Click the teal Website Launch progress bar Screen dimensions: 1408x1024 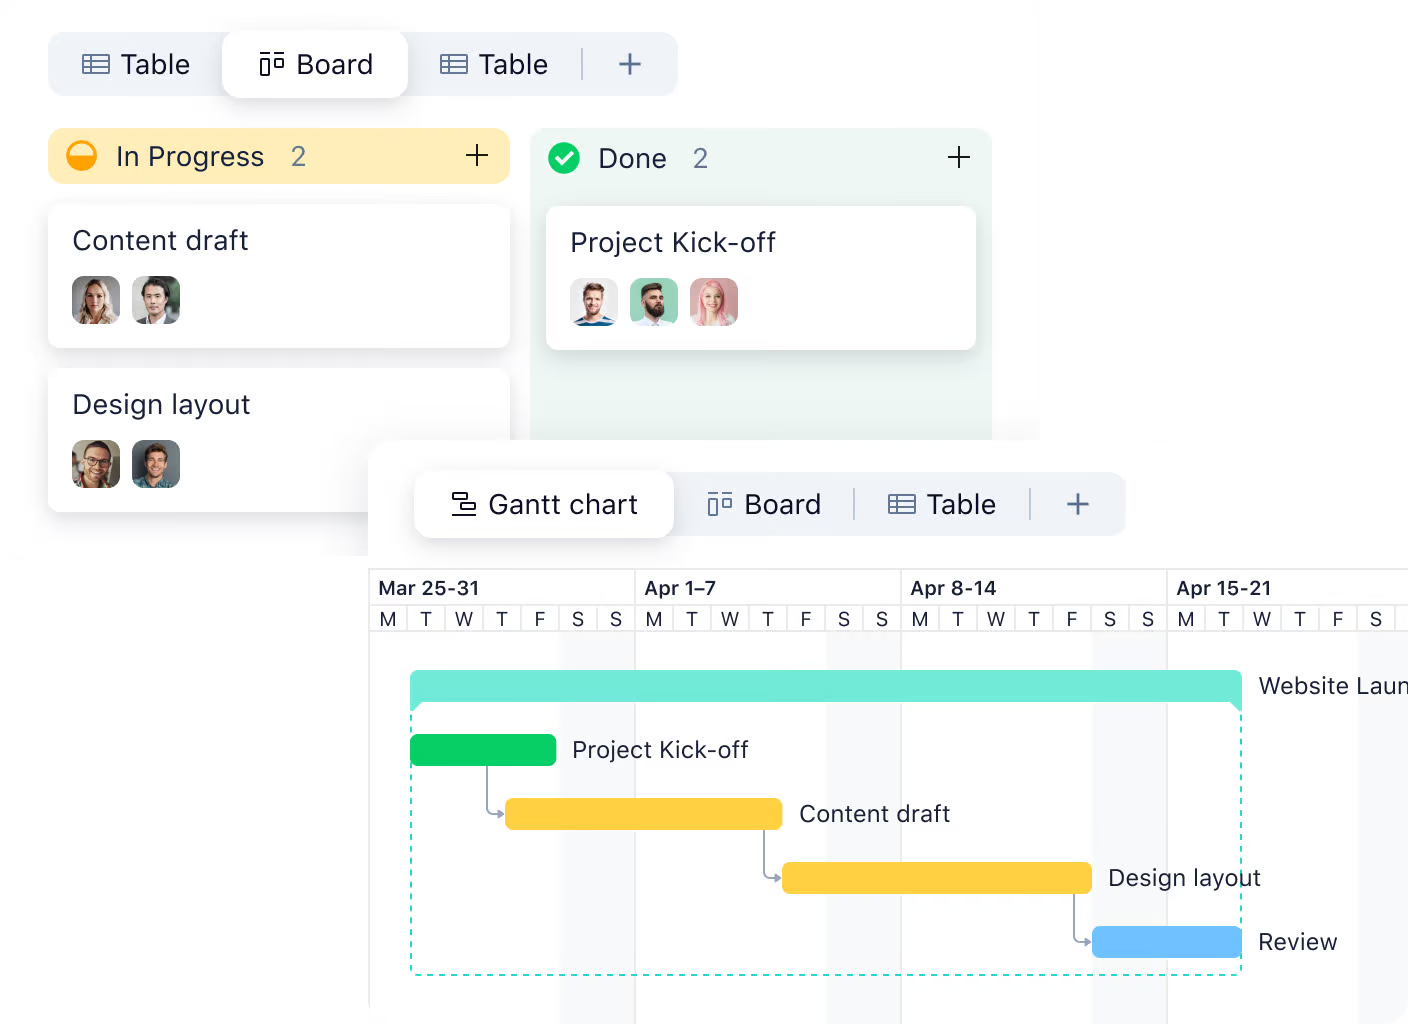[x=825, y=688]
